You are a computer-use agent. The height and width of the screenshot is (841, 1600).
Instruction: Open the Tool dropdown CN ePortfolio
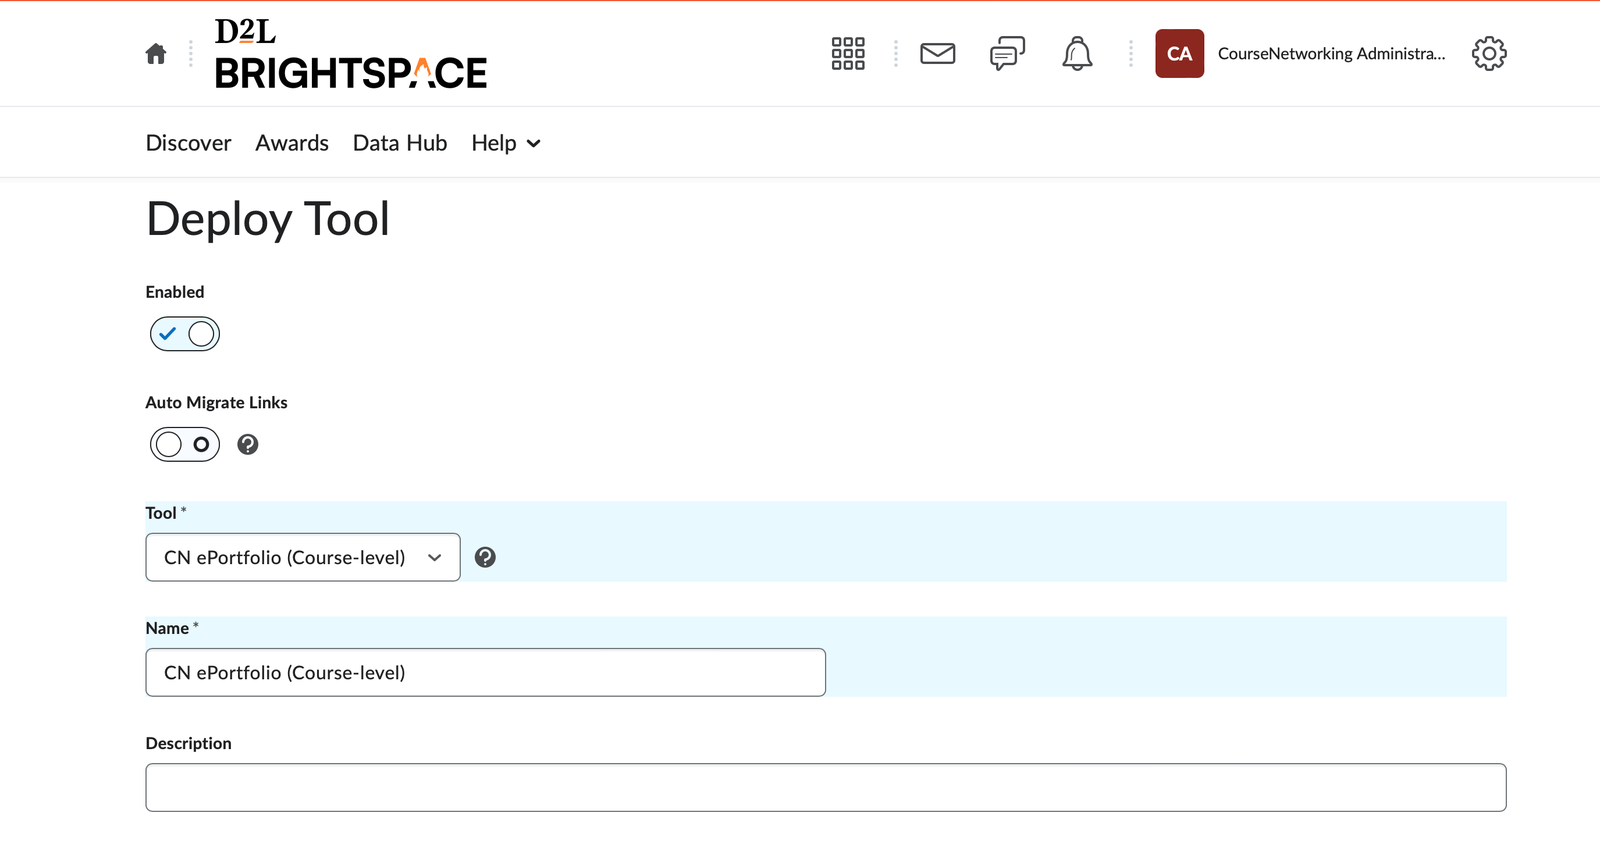(303, 558)
